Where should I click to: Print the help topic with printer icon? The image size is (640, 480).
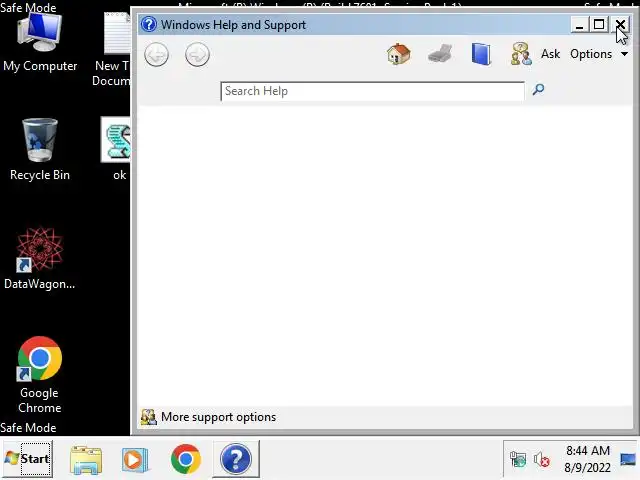tap(440, 54)
